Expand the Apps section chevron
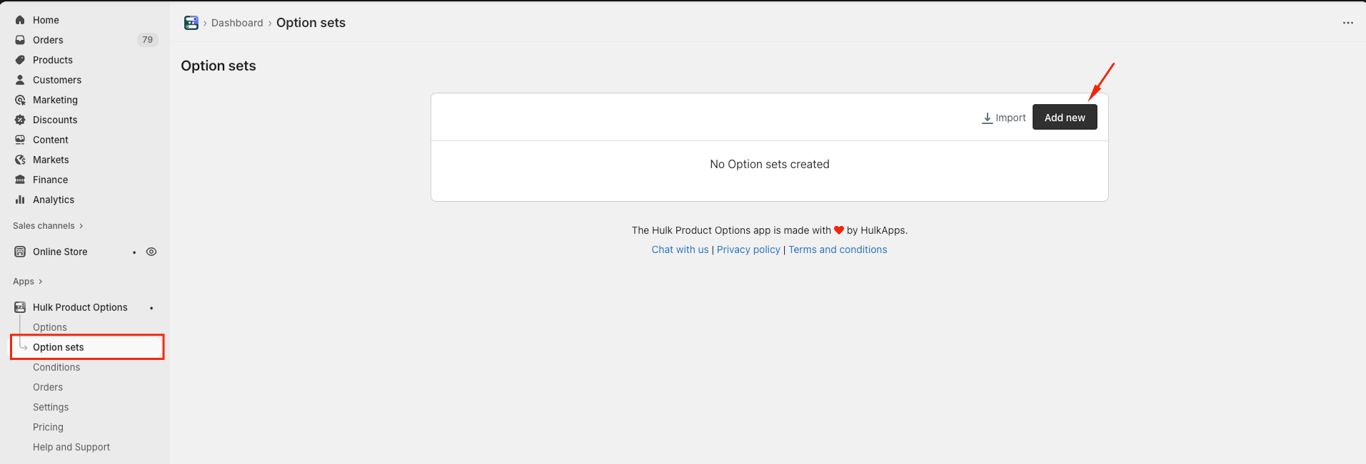Viewport: 1366px width, 464px height. click(x=40, y=282)
